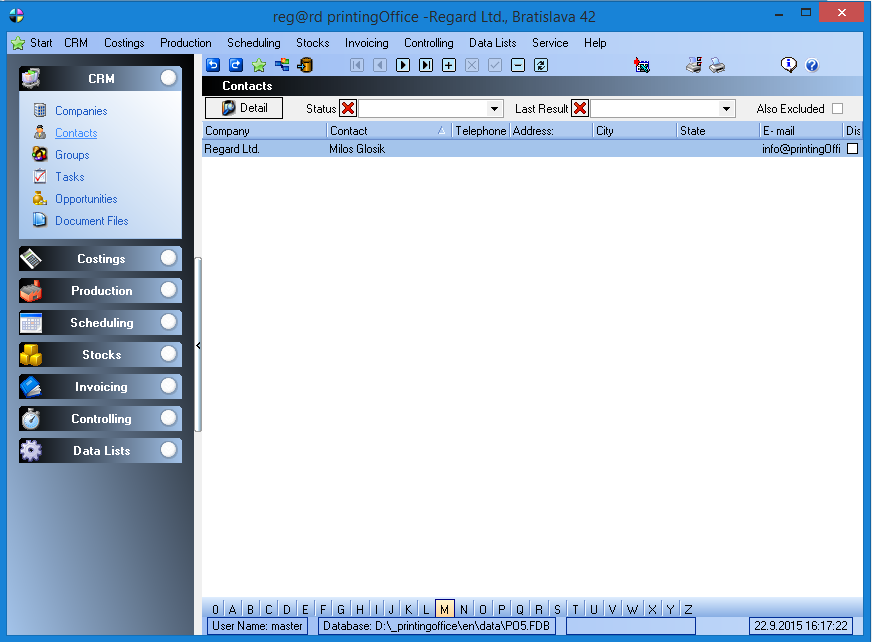Click the next record arrow in toolbar
The height and width of the screenshot is (642, 872).
point(403,65)
